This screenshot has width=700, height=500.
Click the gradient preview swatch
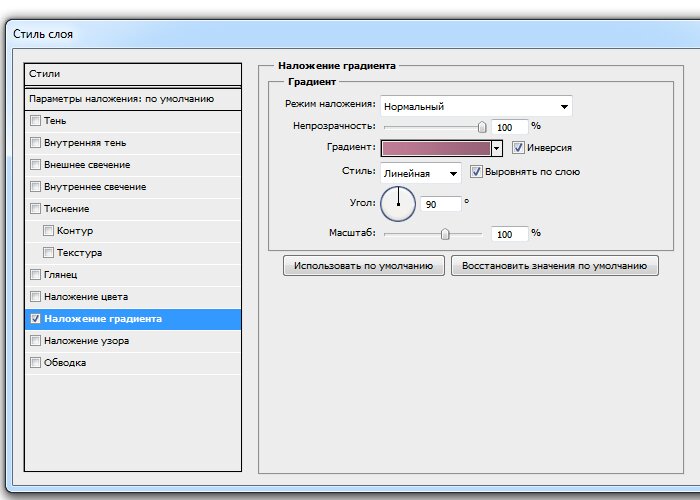pos(436,148)
